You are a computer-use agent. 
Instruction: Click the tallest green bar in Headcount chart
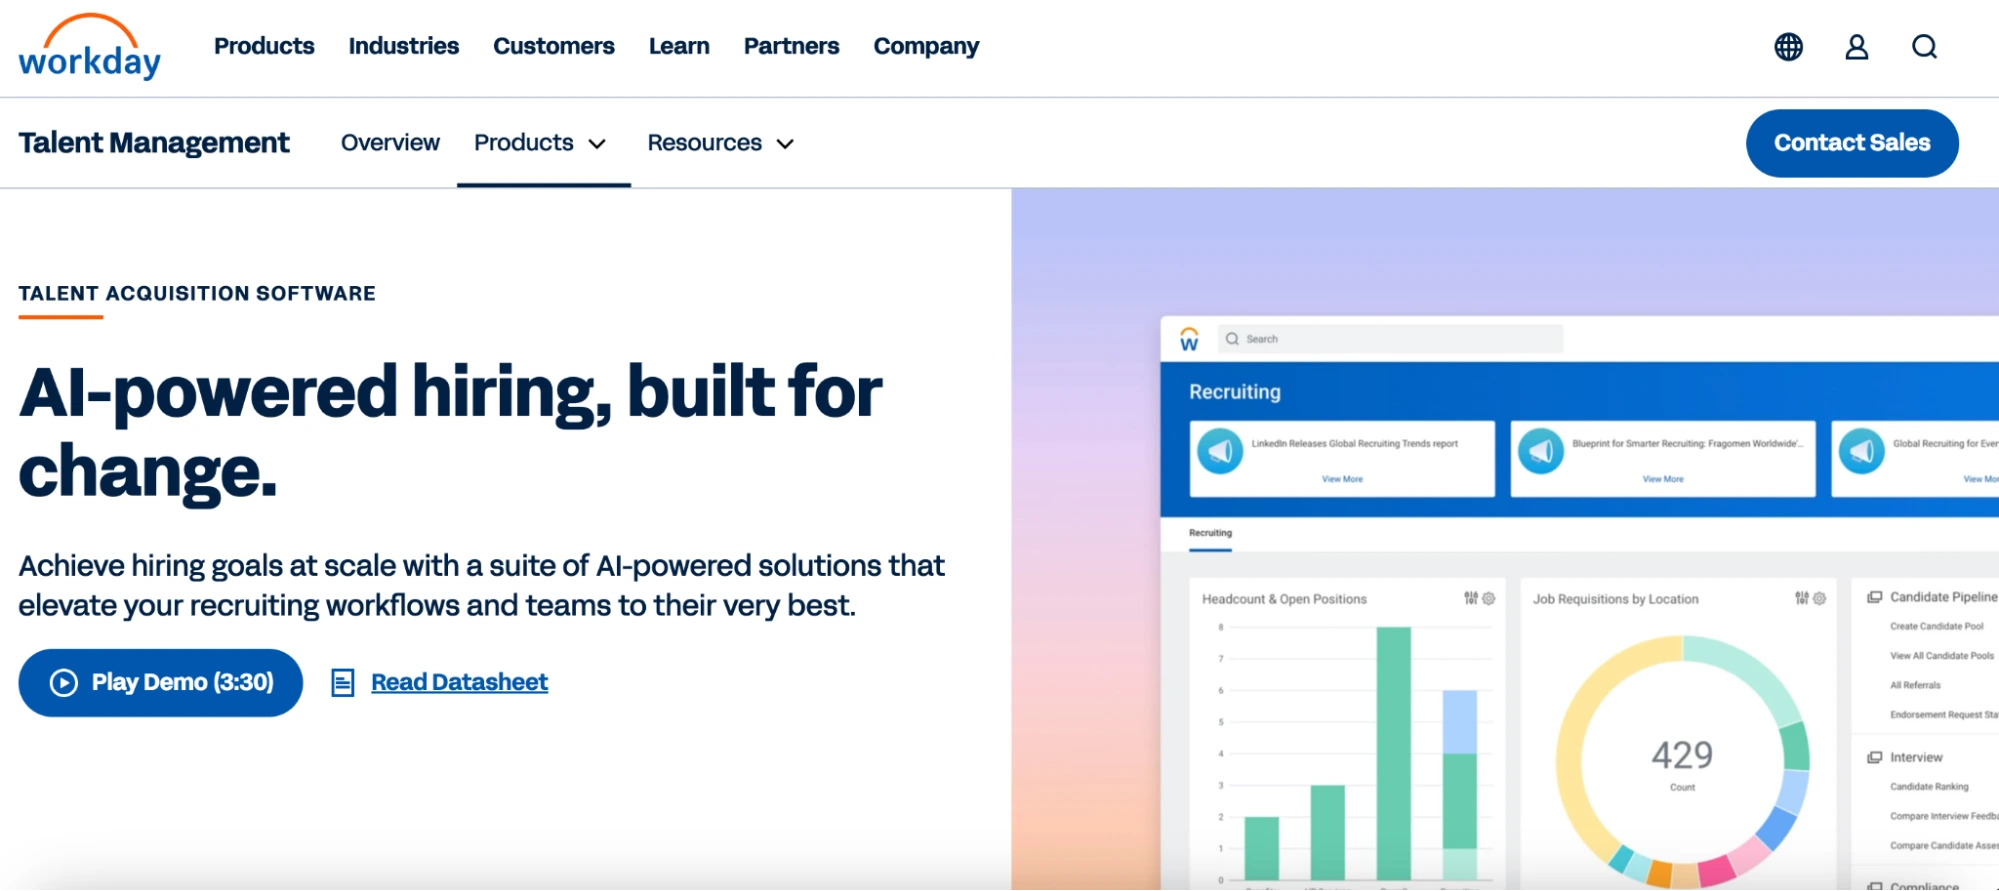pyautogui.click(x=1393, y=753)
